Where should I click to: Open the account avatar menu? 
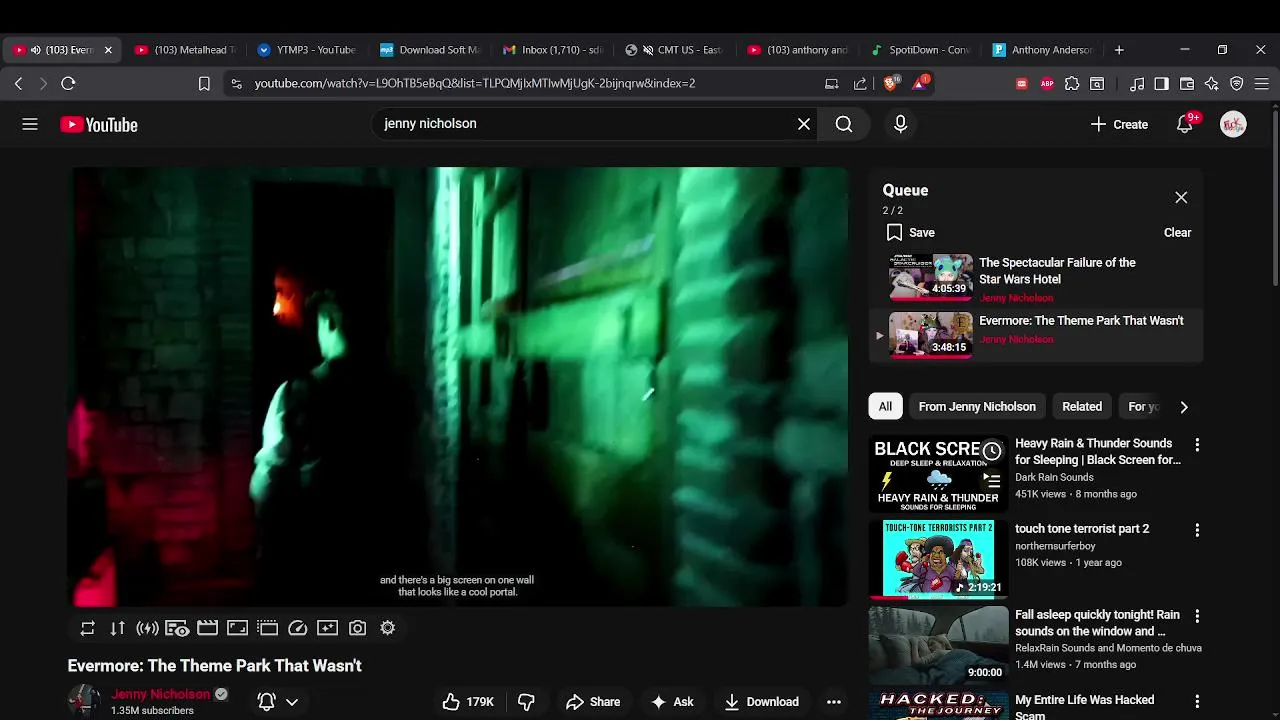point(1233,124)
